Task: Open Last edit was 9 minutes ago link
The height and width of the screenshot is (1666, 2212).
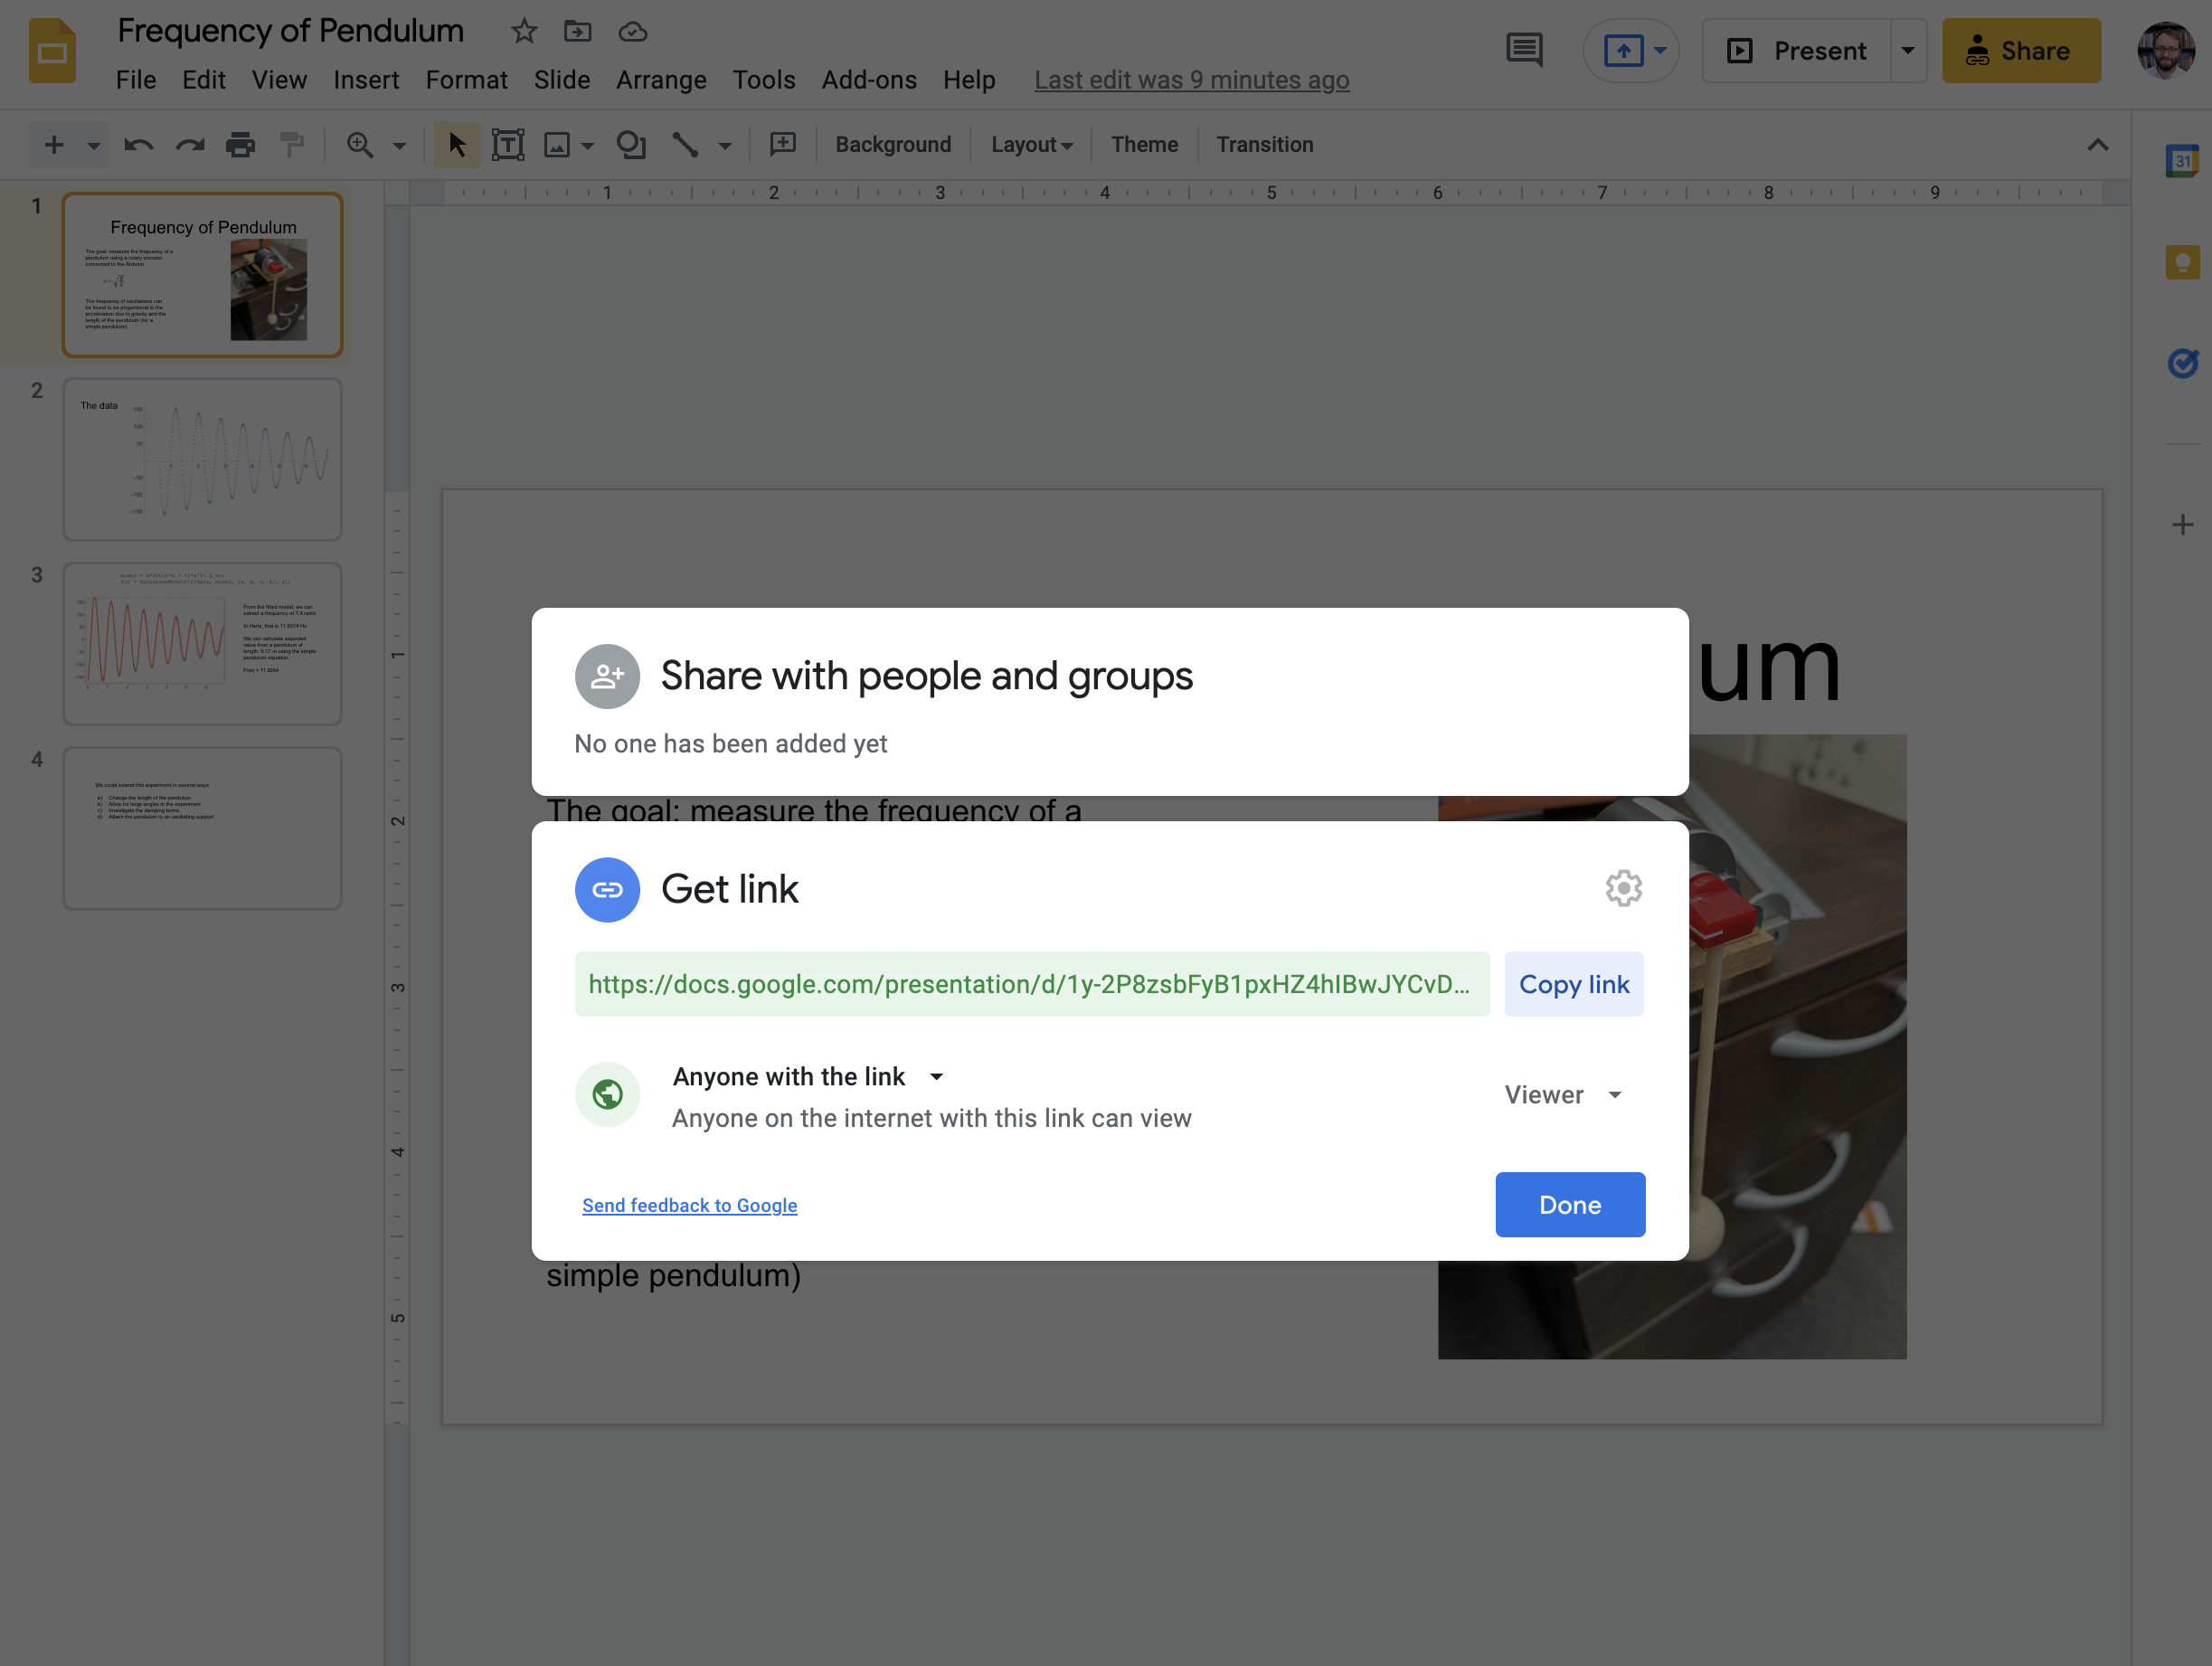Action: [x=1192, y=80]
